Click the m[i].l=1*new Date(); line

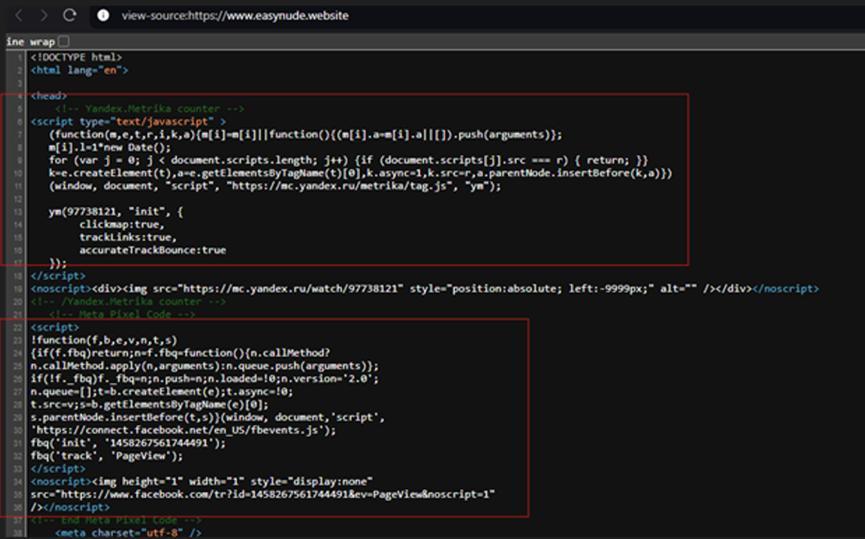[x=110, y=147]
